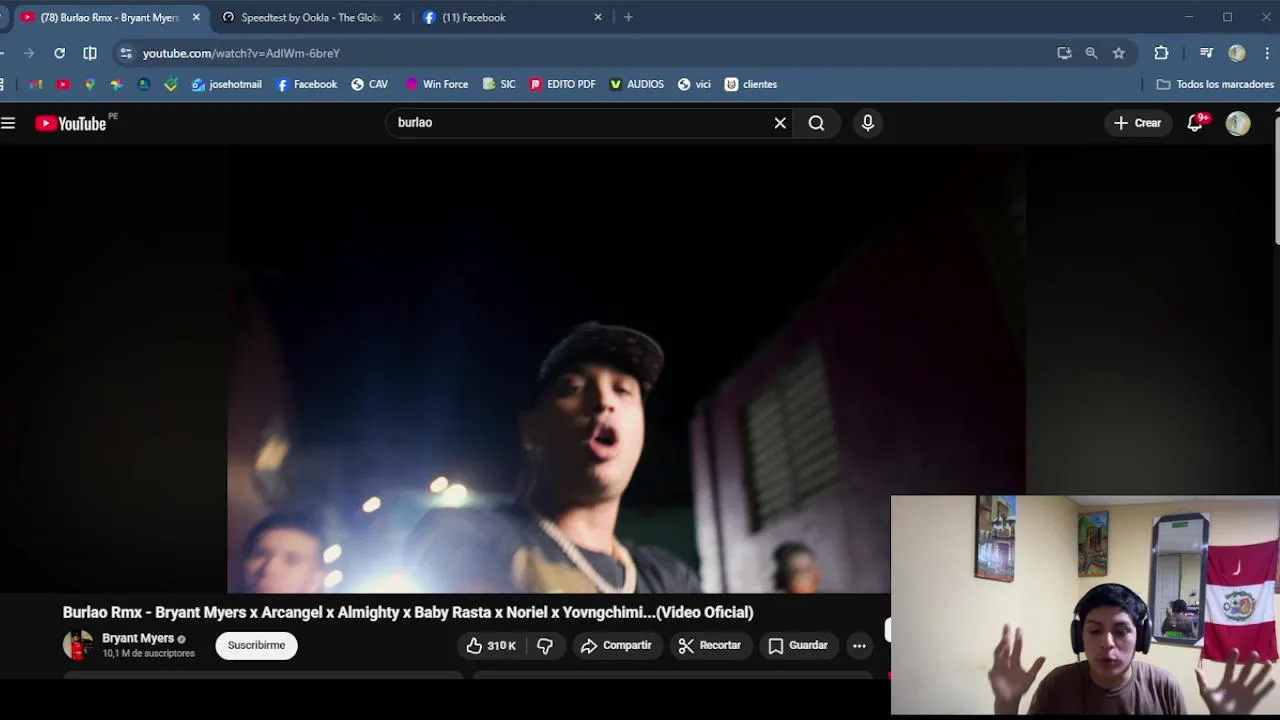Open the EDITO PDF bookmark
1280x720 pixels.
point(563,84)
